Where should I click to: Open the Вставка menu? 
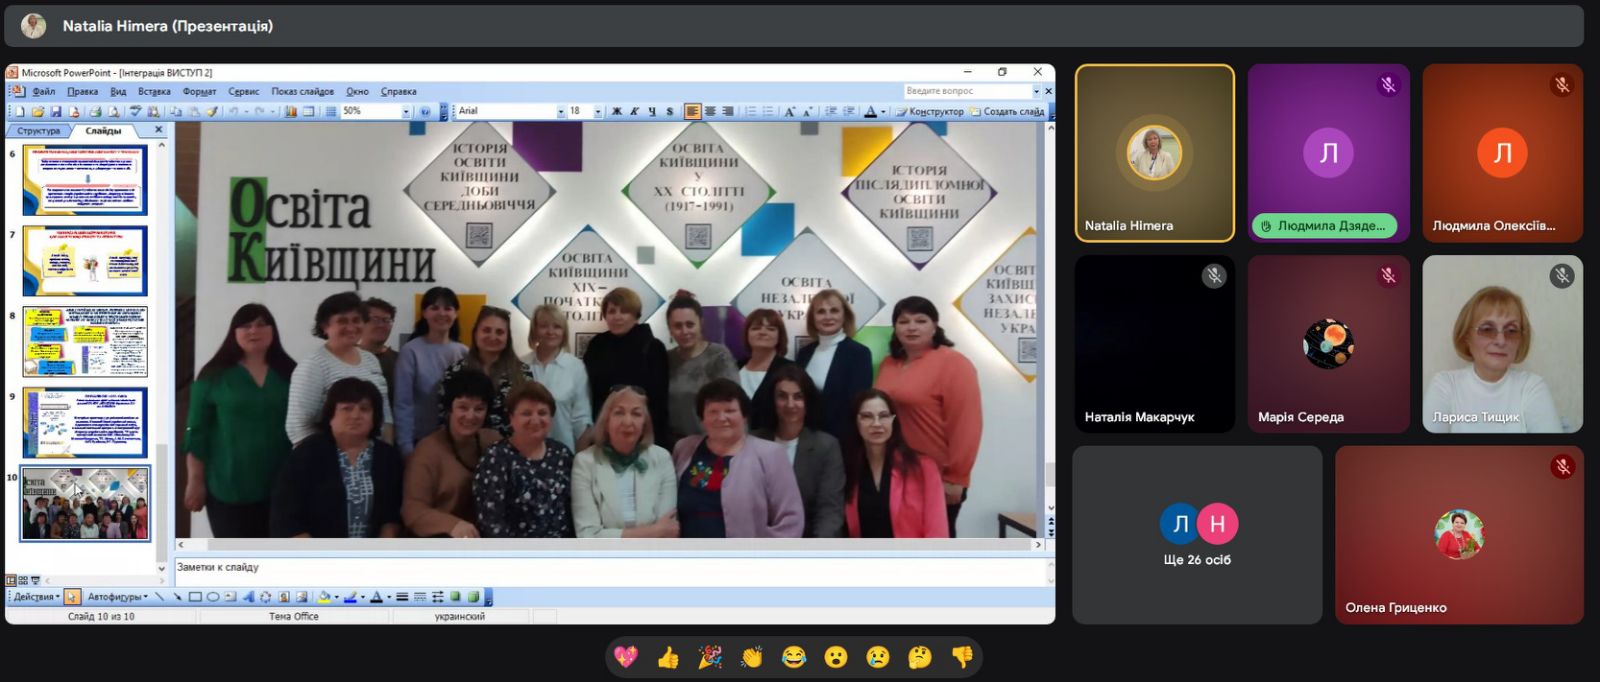[154, 92]
